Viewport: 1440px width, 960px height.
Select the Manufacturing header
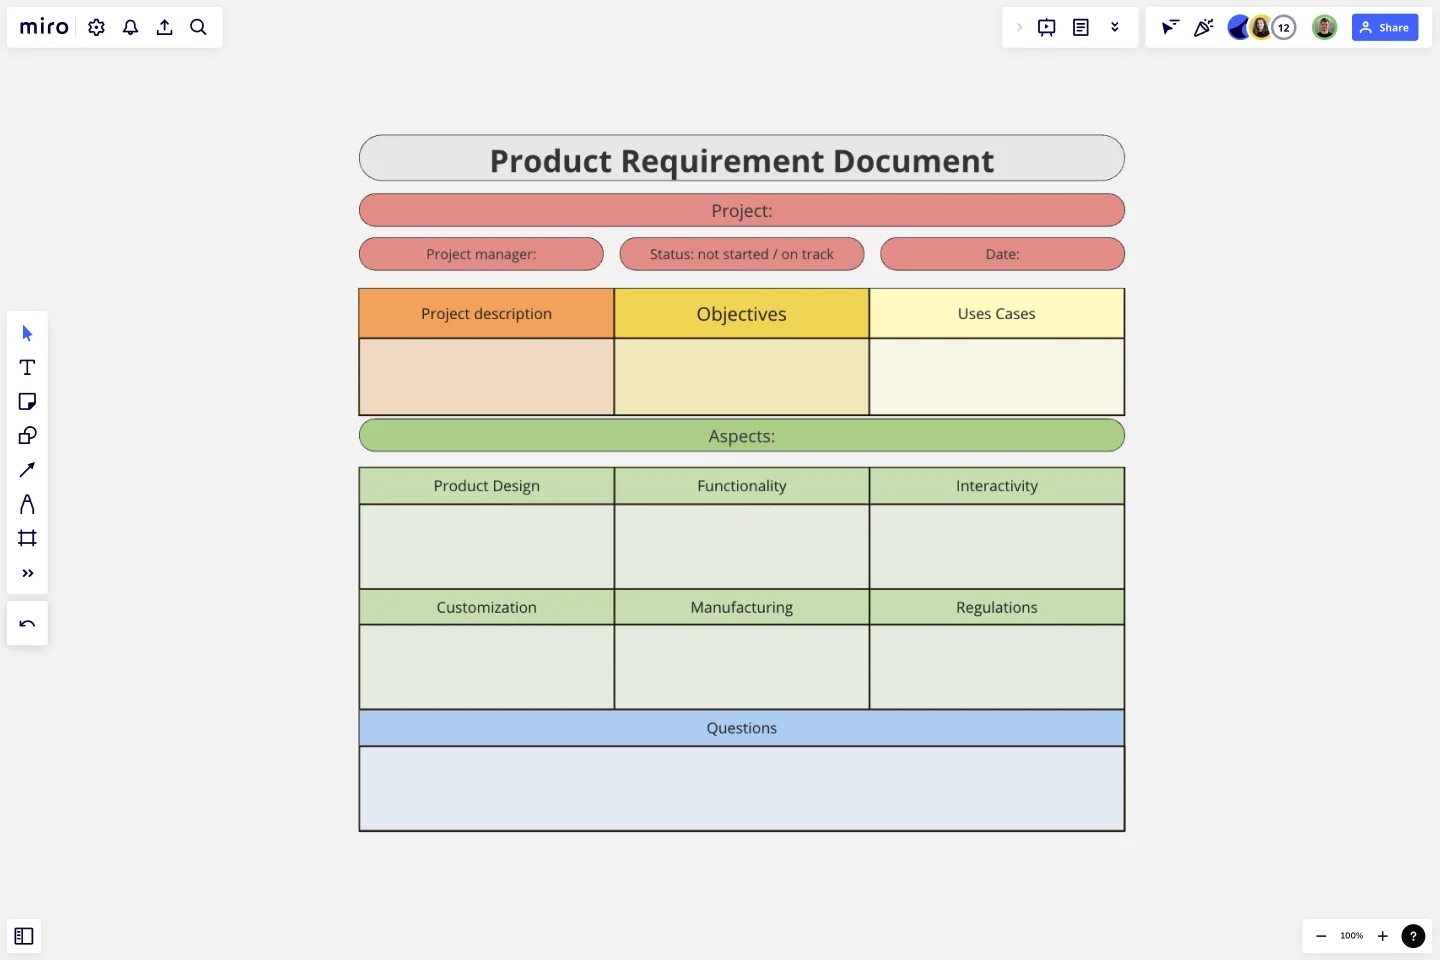[x=742, y=607]
